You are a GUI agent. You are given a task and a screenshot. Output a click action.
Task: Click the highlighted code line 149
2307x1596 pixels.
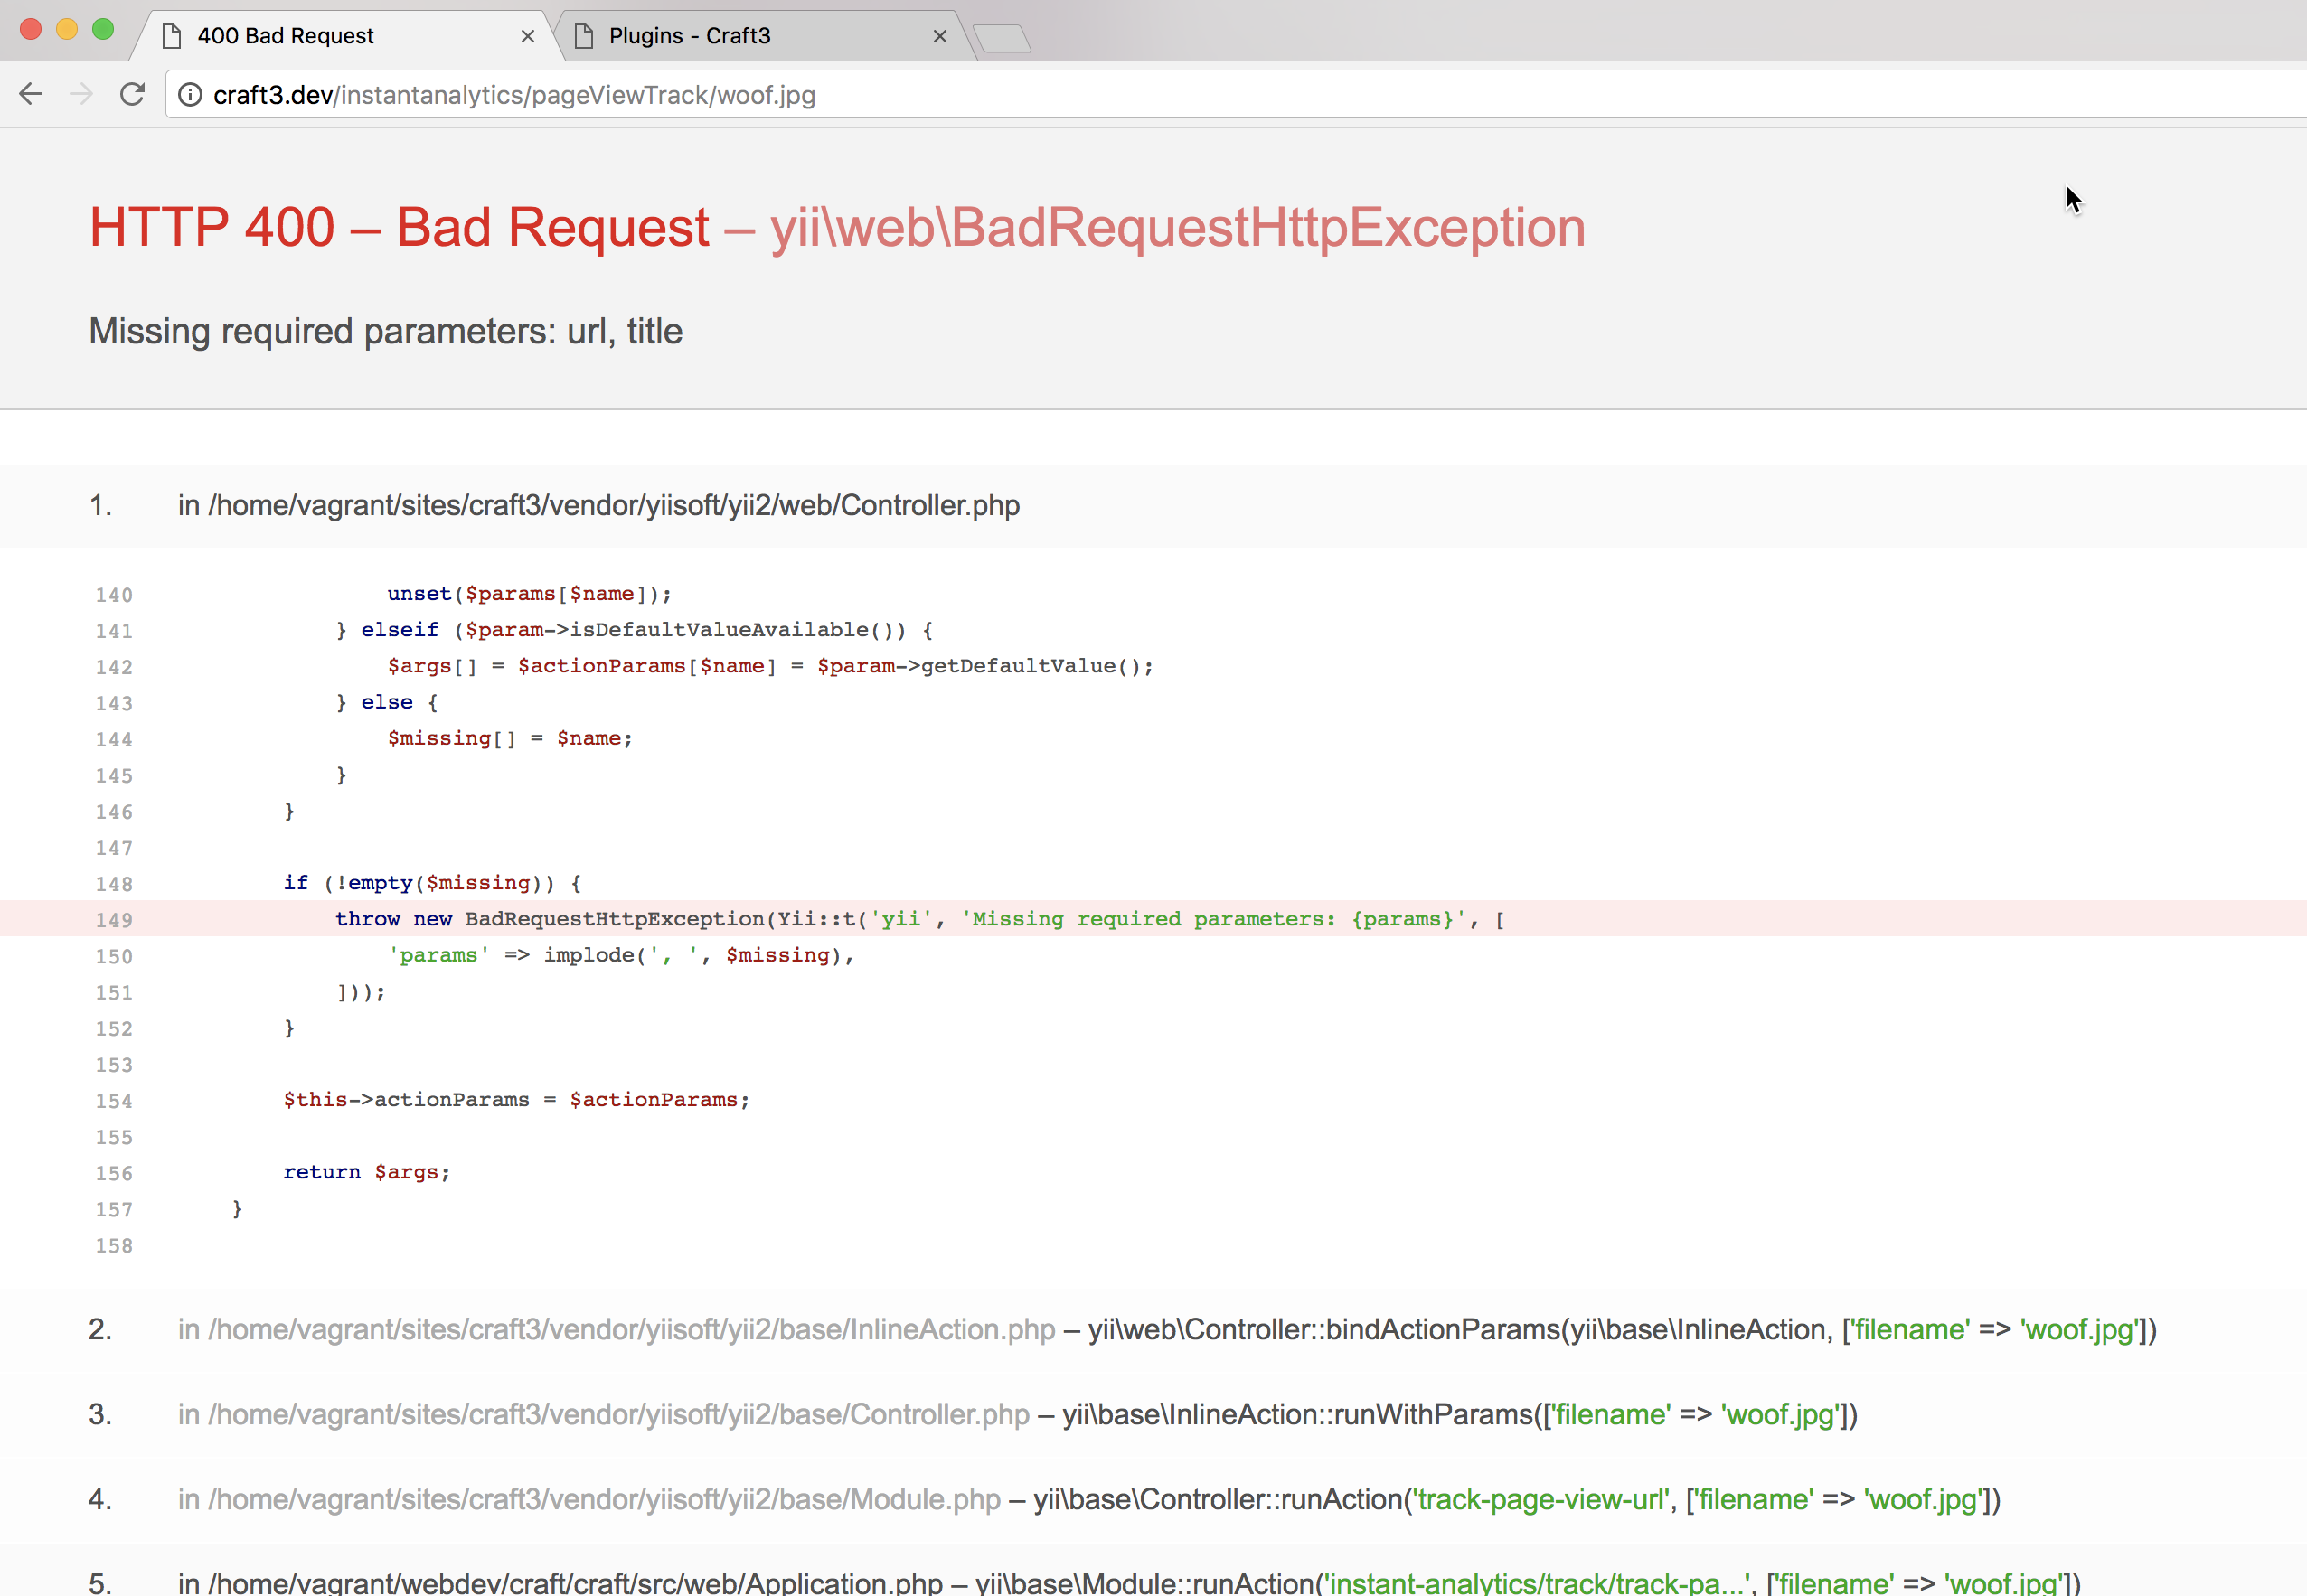(x=918, y=919)
